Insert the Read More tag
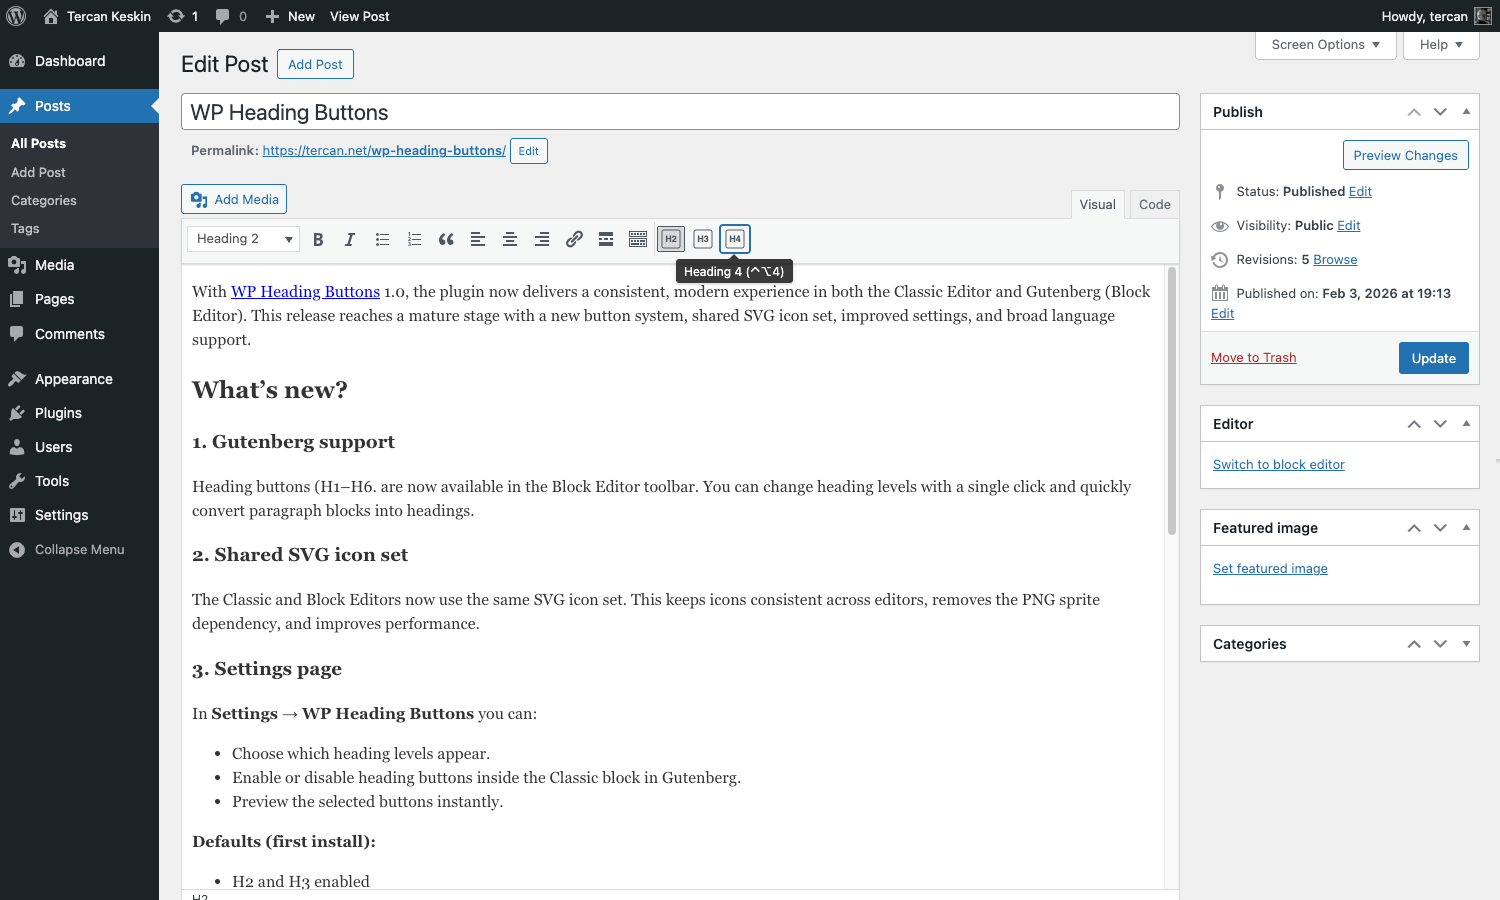1500x900 pixels. tap(606, 239)
